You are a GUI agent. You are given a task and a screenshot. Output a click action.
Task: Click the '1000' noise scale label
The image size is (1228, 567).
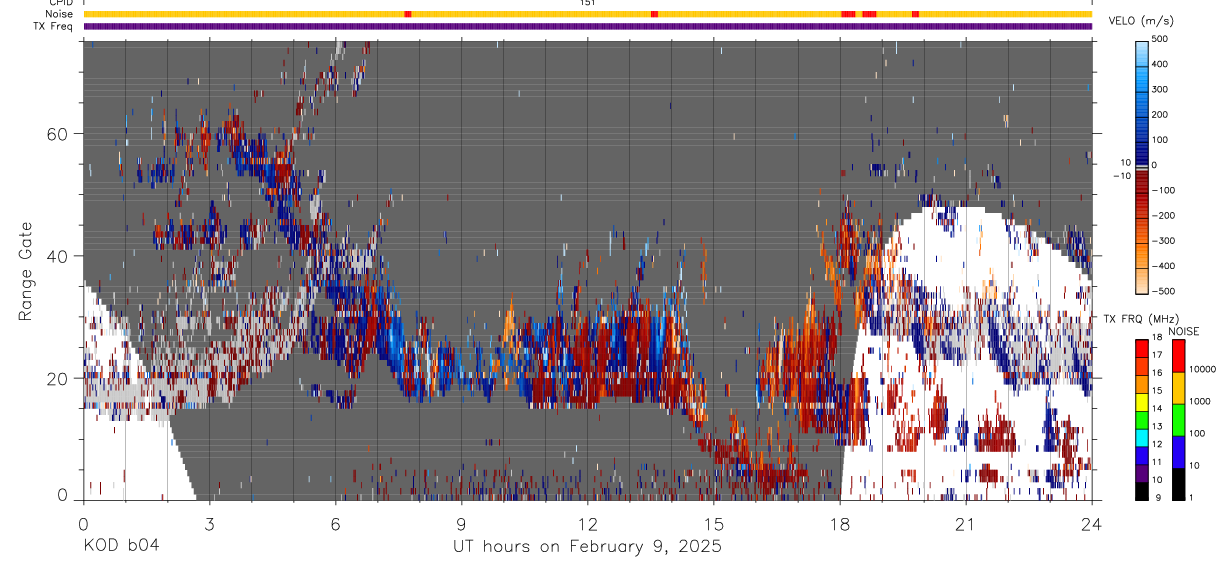(1202, 401)
